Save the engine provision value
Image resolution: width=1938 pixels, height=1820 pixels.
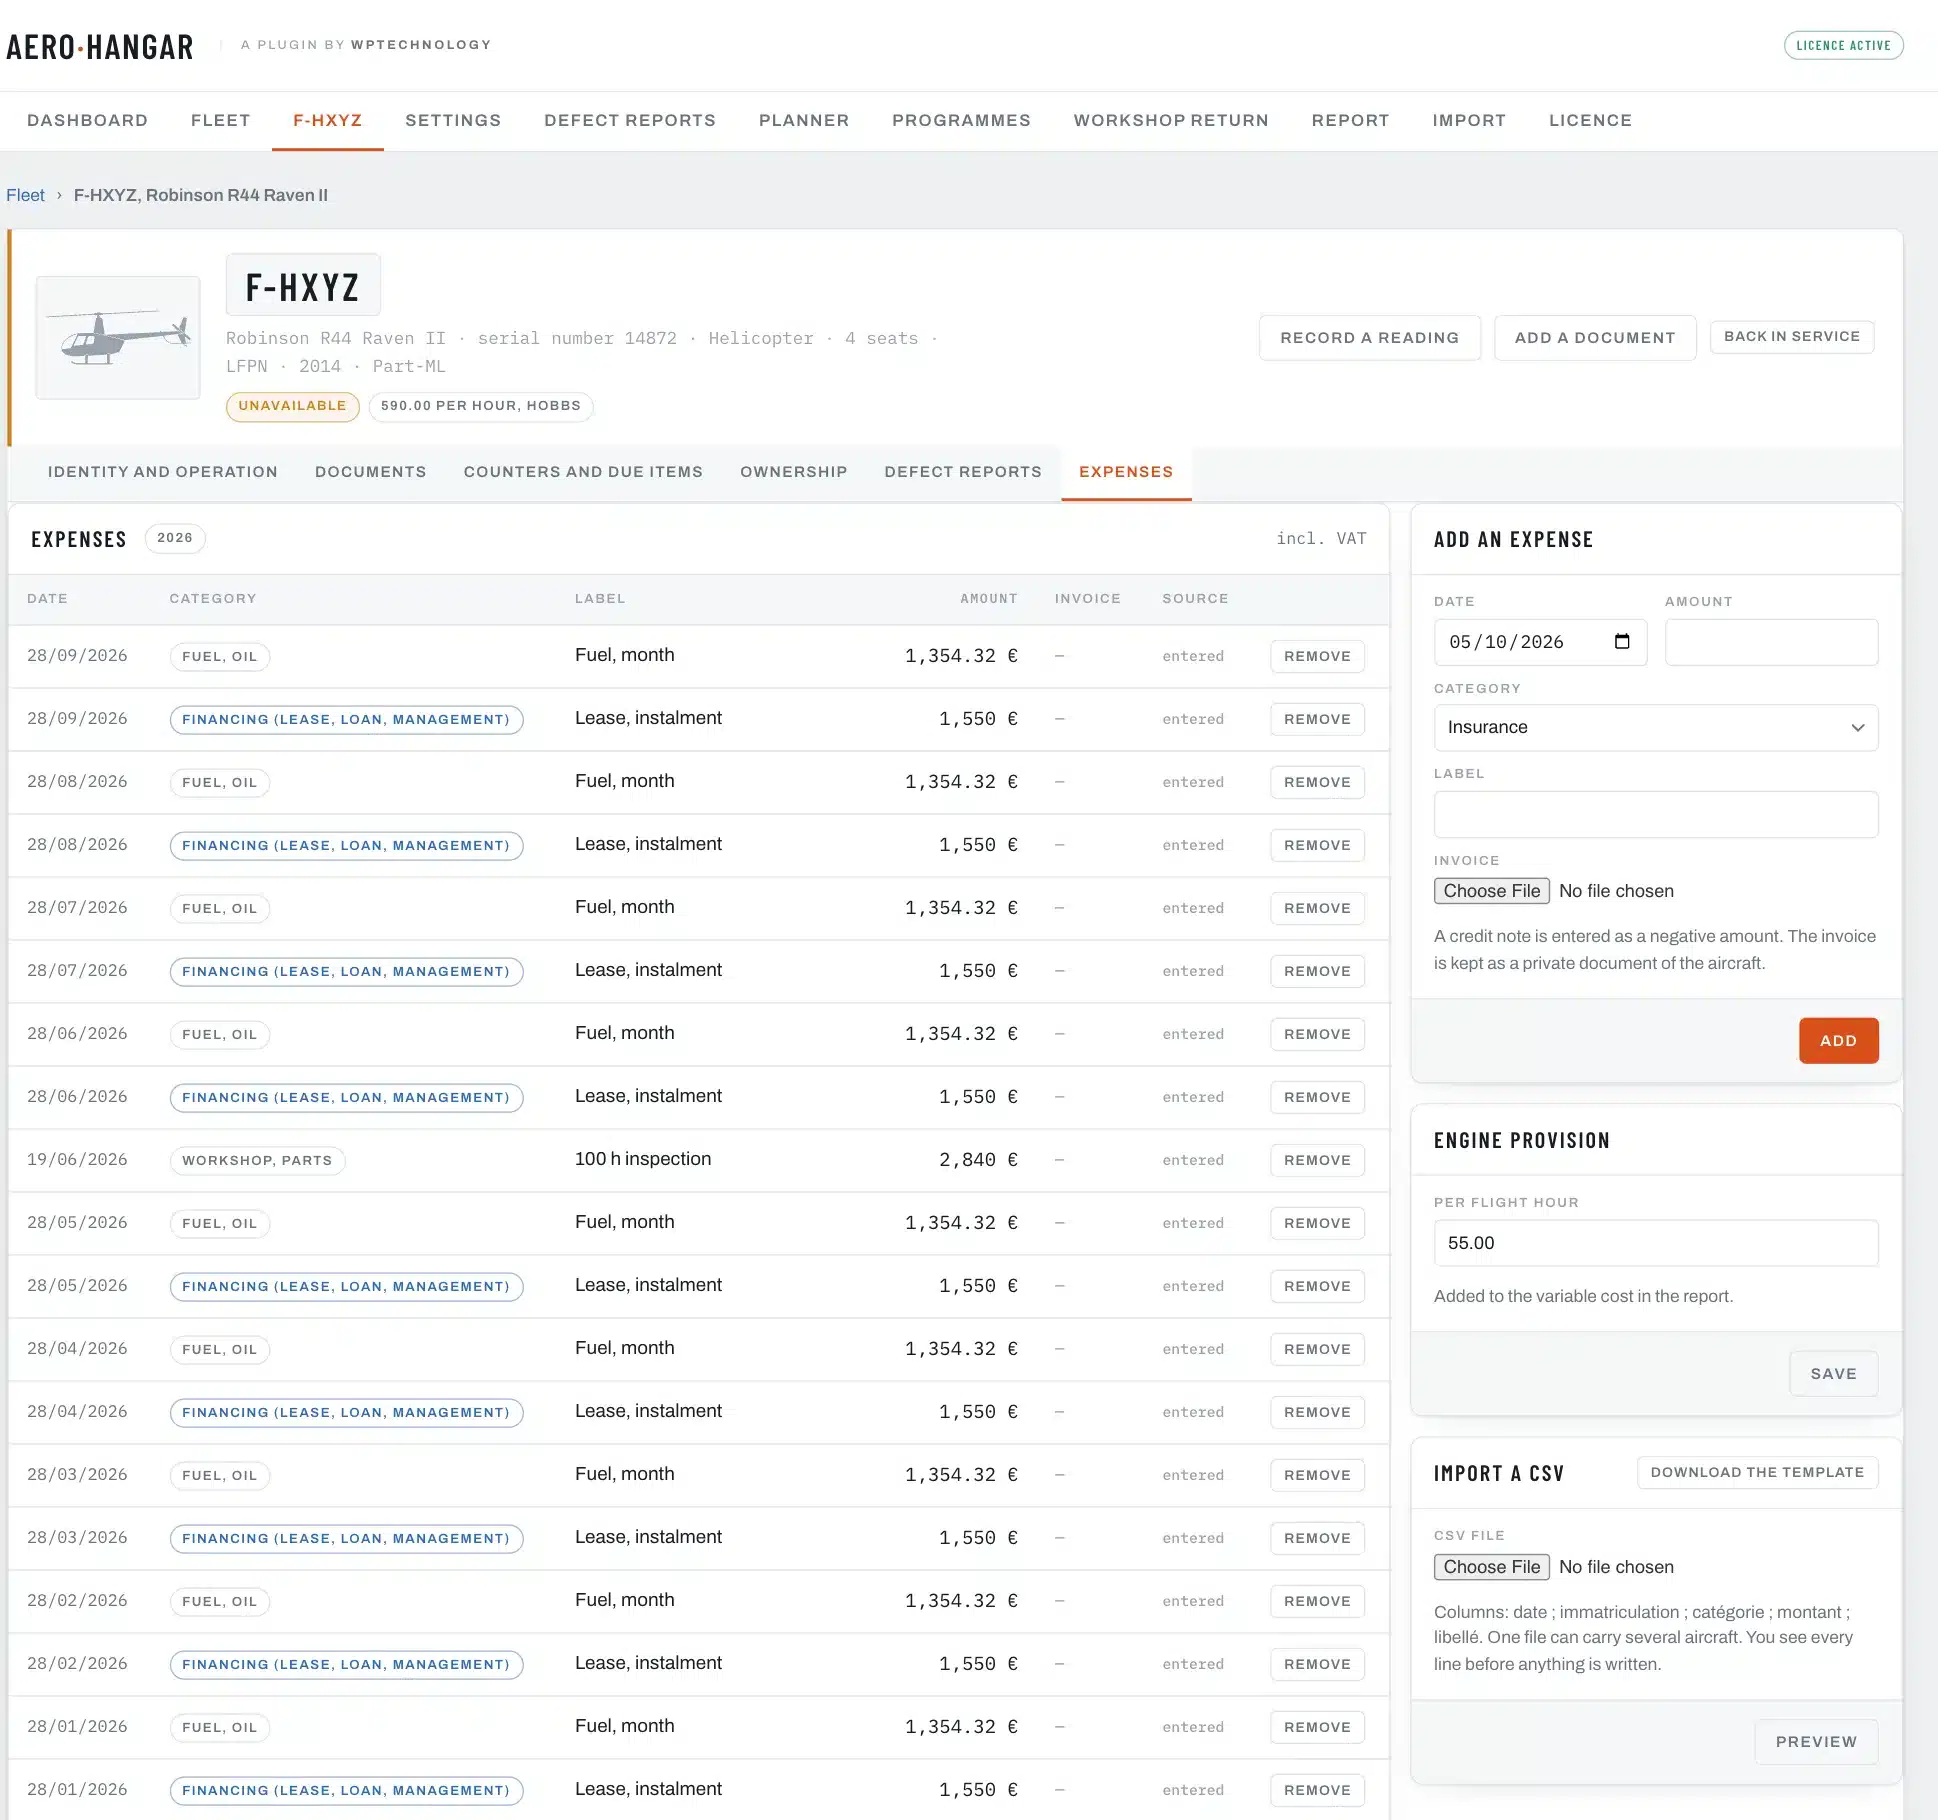click(1833, 1374)
